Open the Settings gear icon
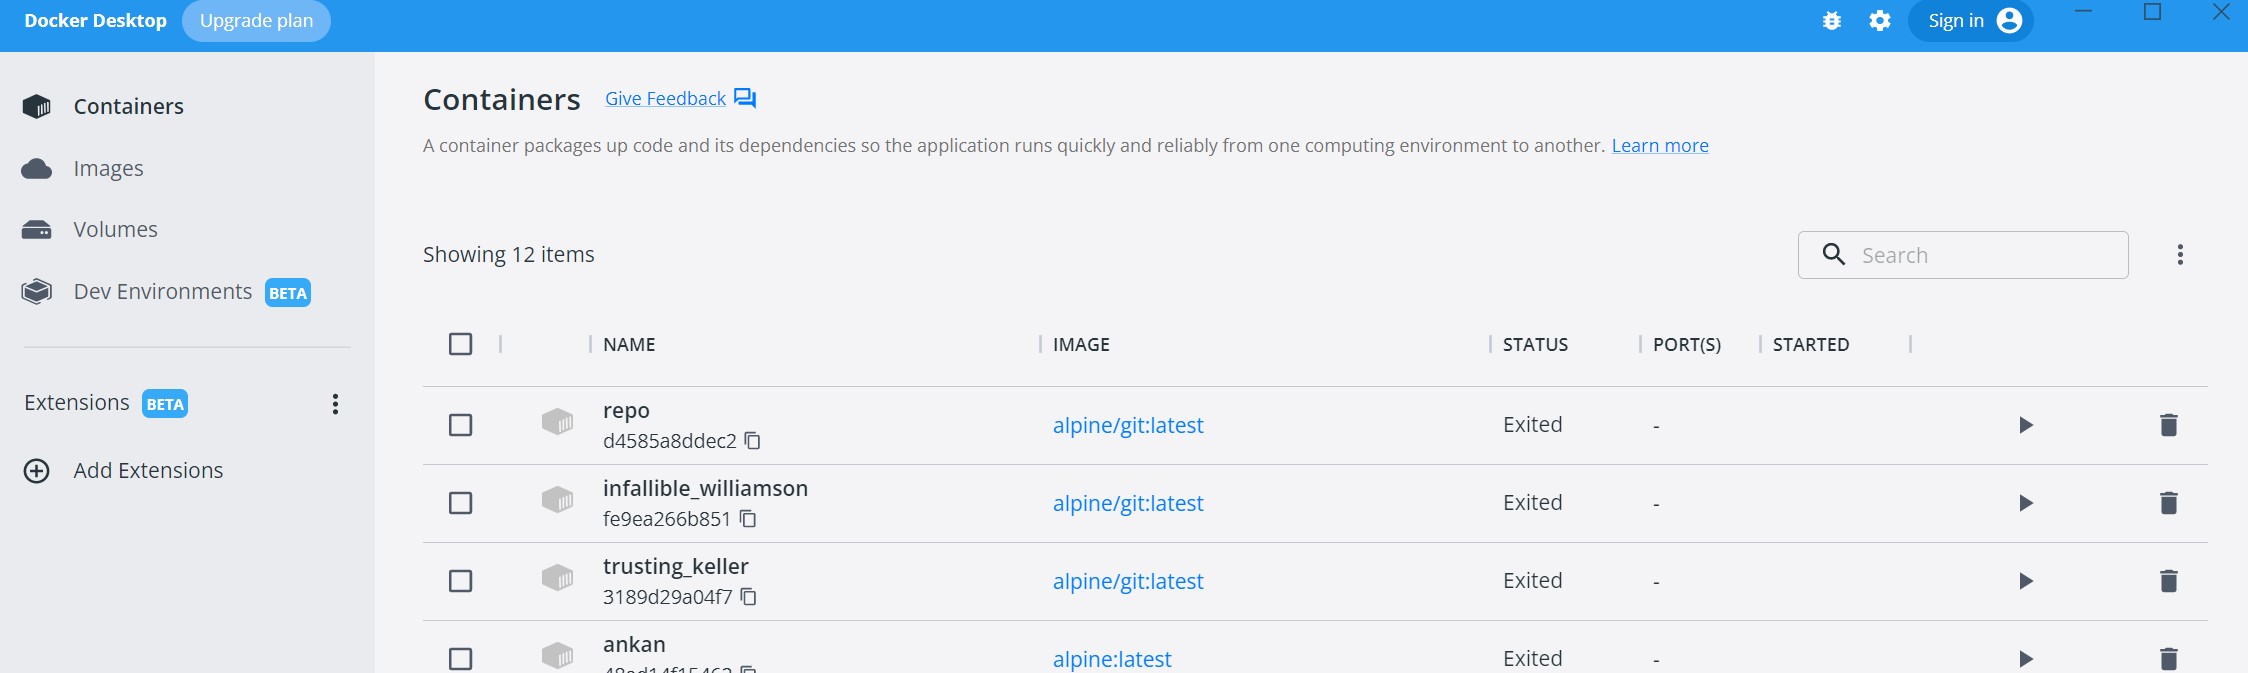 (1880, 21)
